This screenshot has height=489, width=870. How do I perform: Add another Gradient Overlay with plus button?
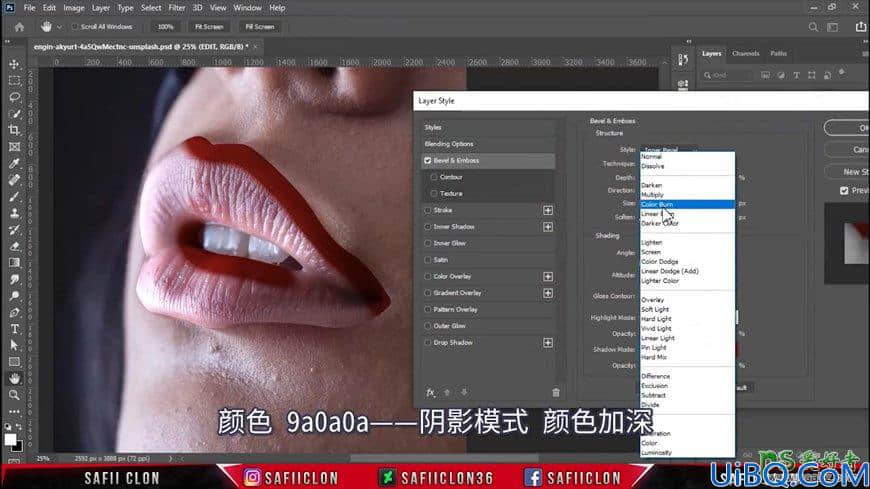[x=548, y=293]
